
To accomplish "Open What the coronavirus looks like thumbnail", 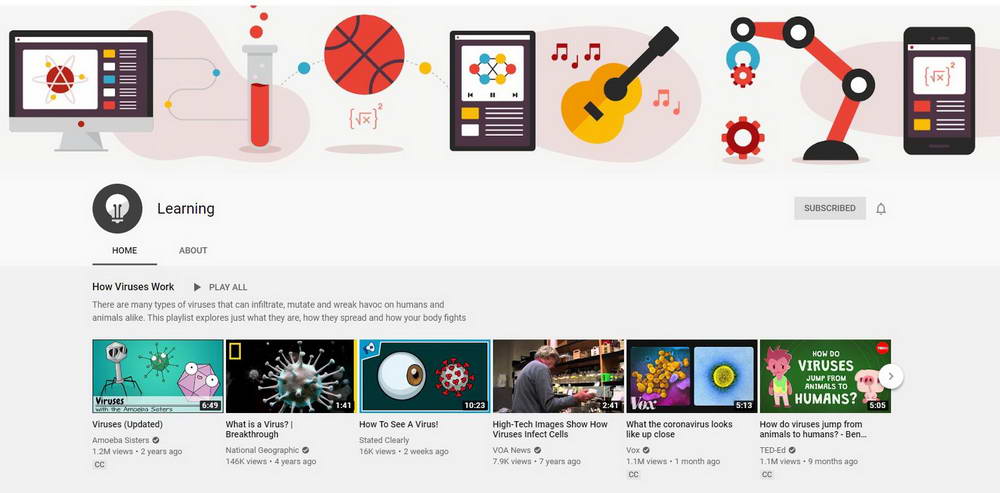I will [692, 376].
